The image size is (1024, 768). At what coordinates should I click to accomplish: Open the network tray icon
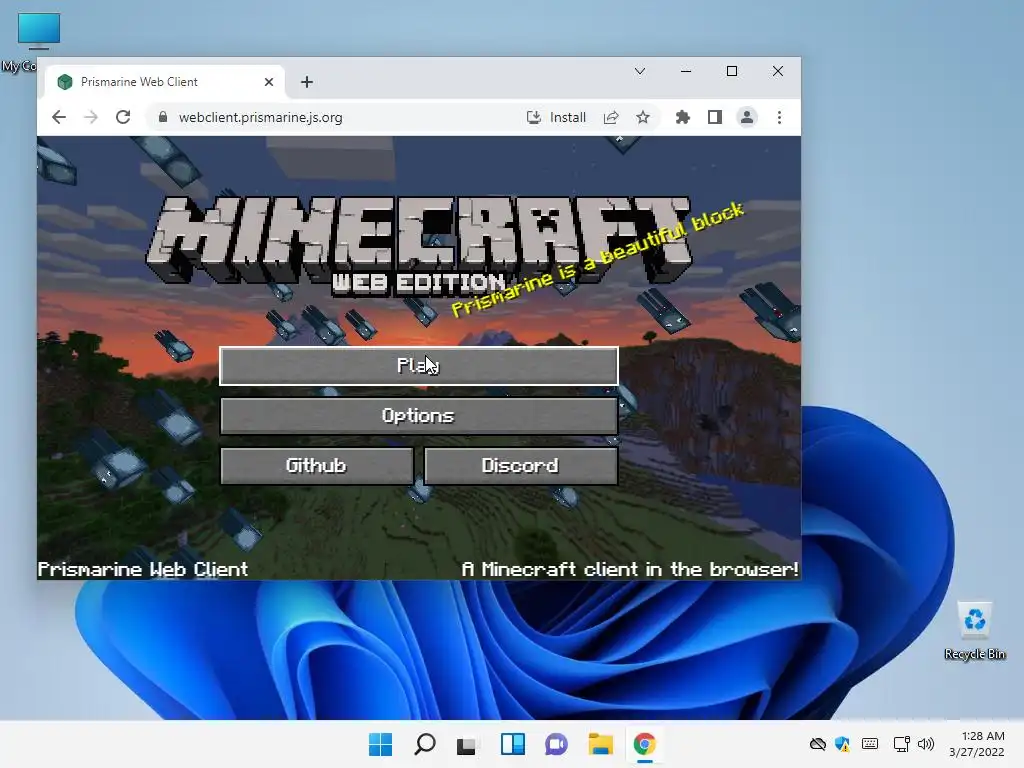(902, 744)
